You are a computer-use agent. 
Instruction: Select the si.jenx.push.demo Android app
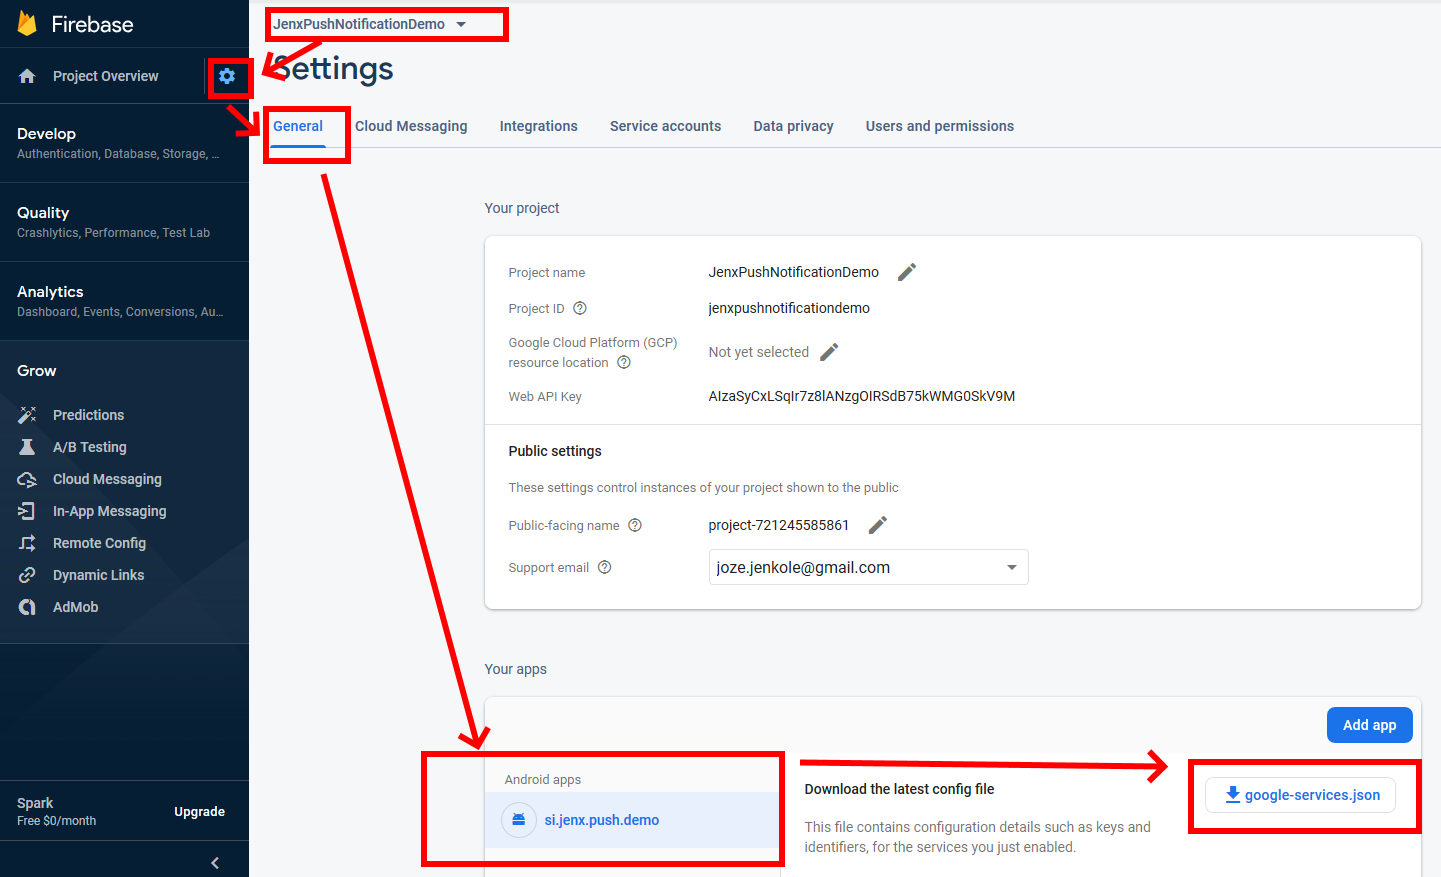coord(601,819)
